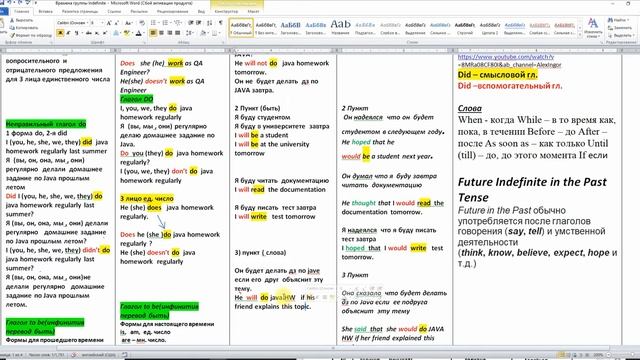Open Выделить (Select) dropdown
The height and width of the screenshot is (360, 640).
[x=620, y=36]
